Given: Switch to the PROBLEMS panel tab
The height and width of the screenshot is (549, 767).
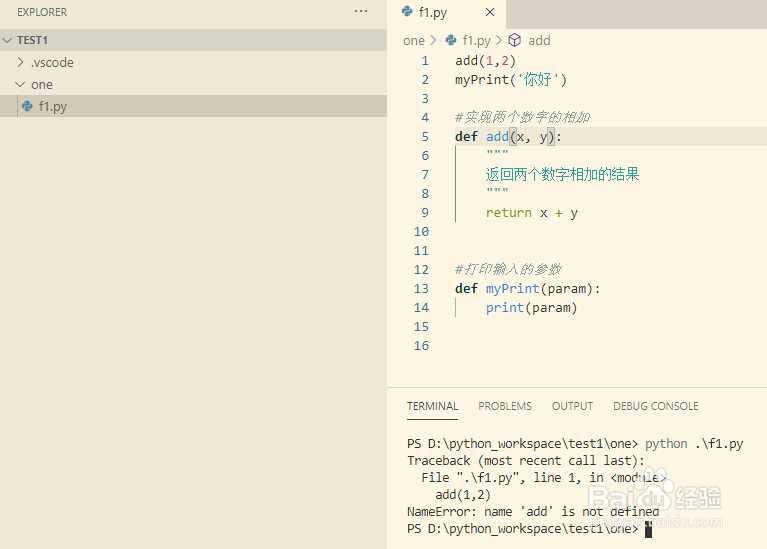Looking at the screenshot, I should (505, 406).
